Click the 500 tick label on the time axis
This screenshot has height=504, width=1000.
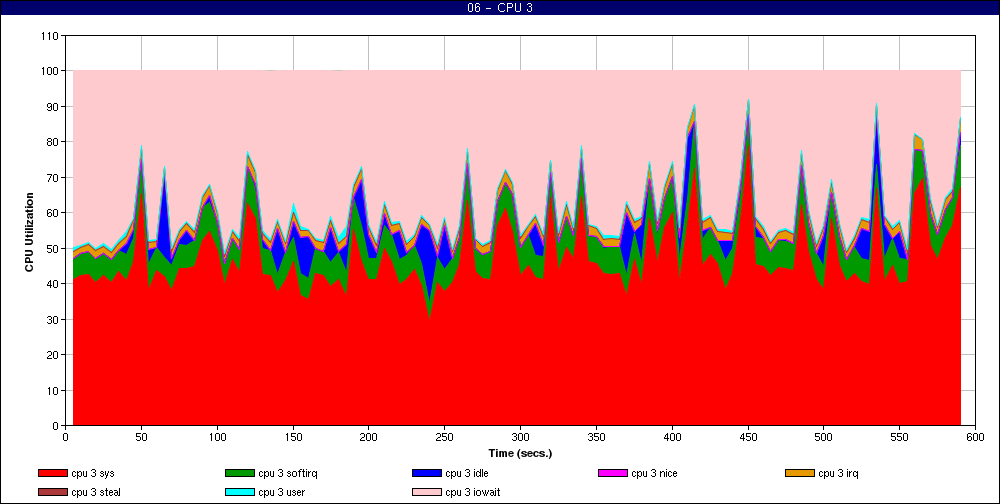point(823,438)
